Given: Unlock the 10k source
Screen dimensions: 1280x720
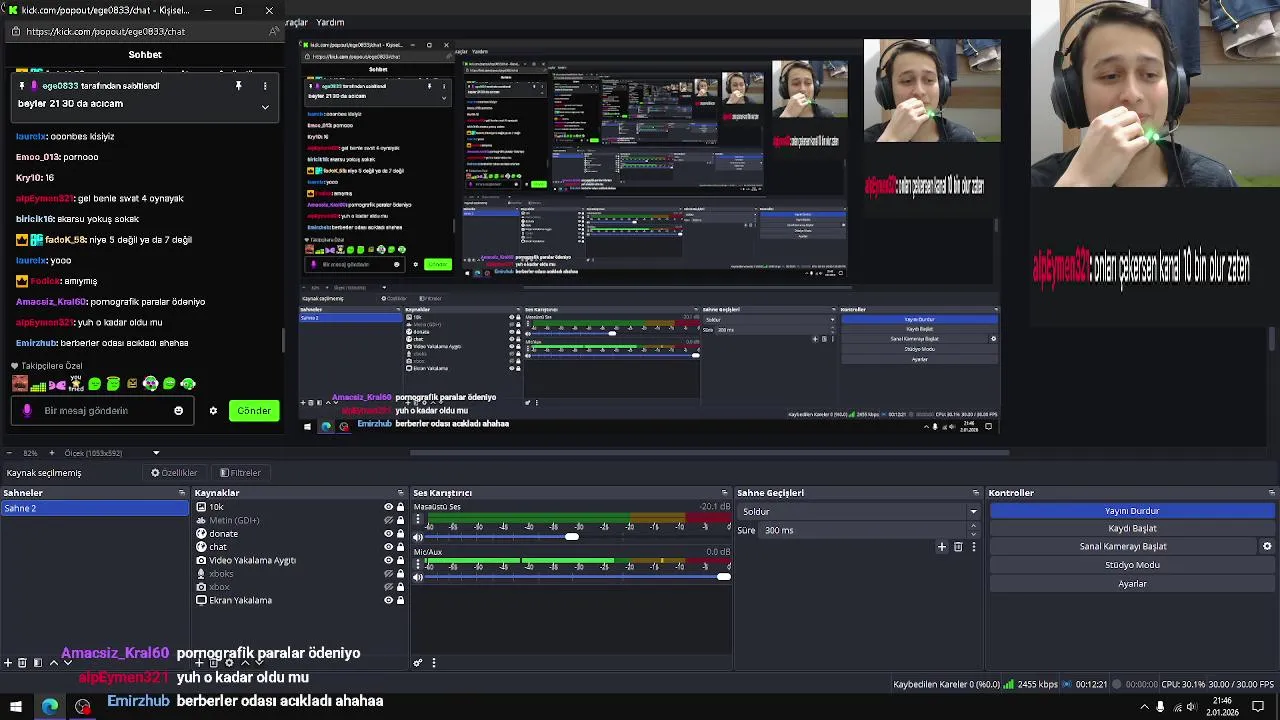Looking at the screenshot, I should 401,507.
